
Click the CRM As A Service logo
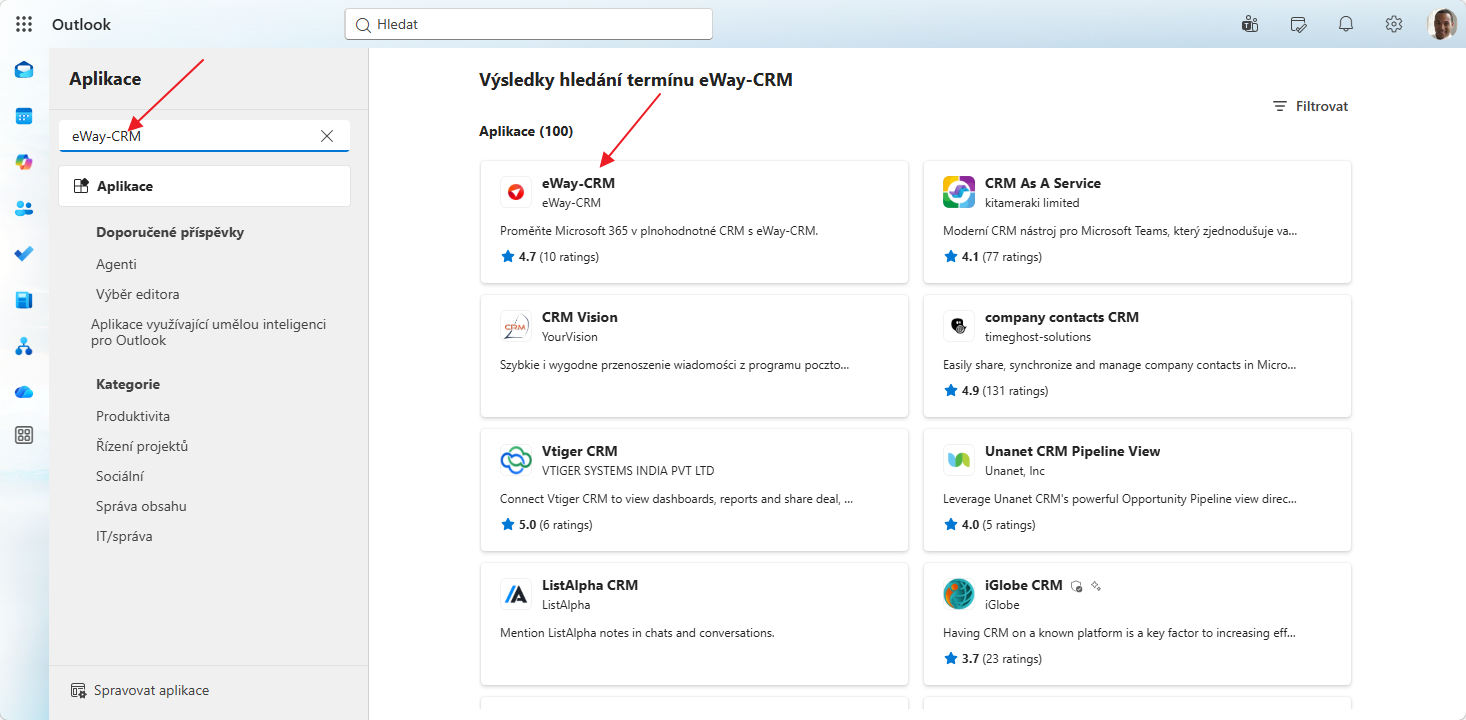click(x=959, y=192)
